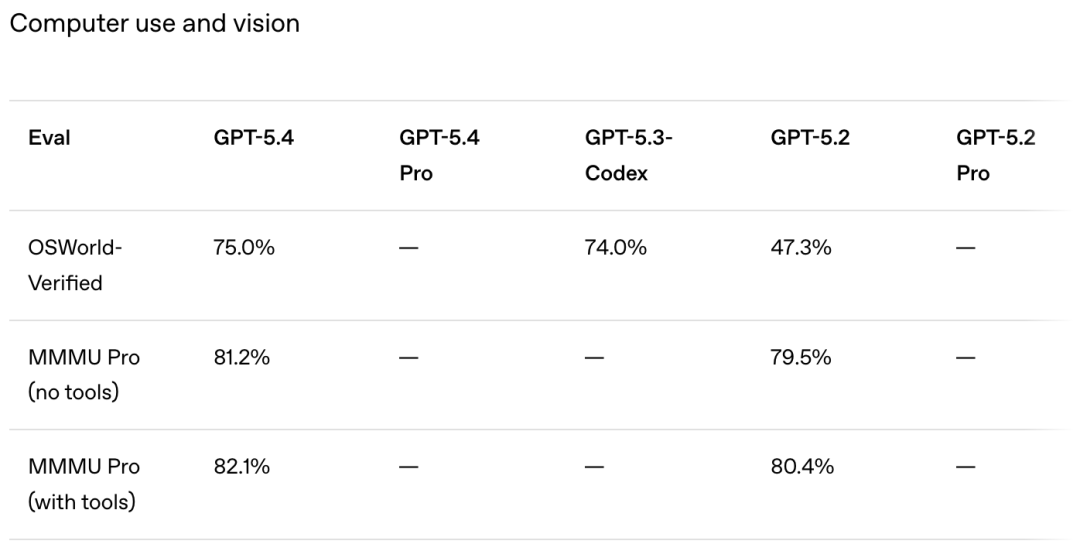Click the 'Computer use and vision' heading
Image resolution: width=1080 pixels, height=551 pixels.
[x=154, y=23]
